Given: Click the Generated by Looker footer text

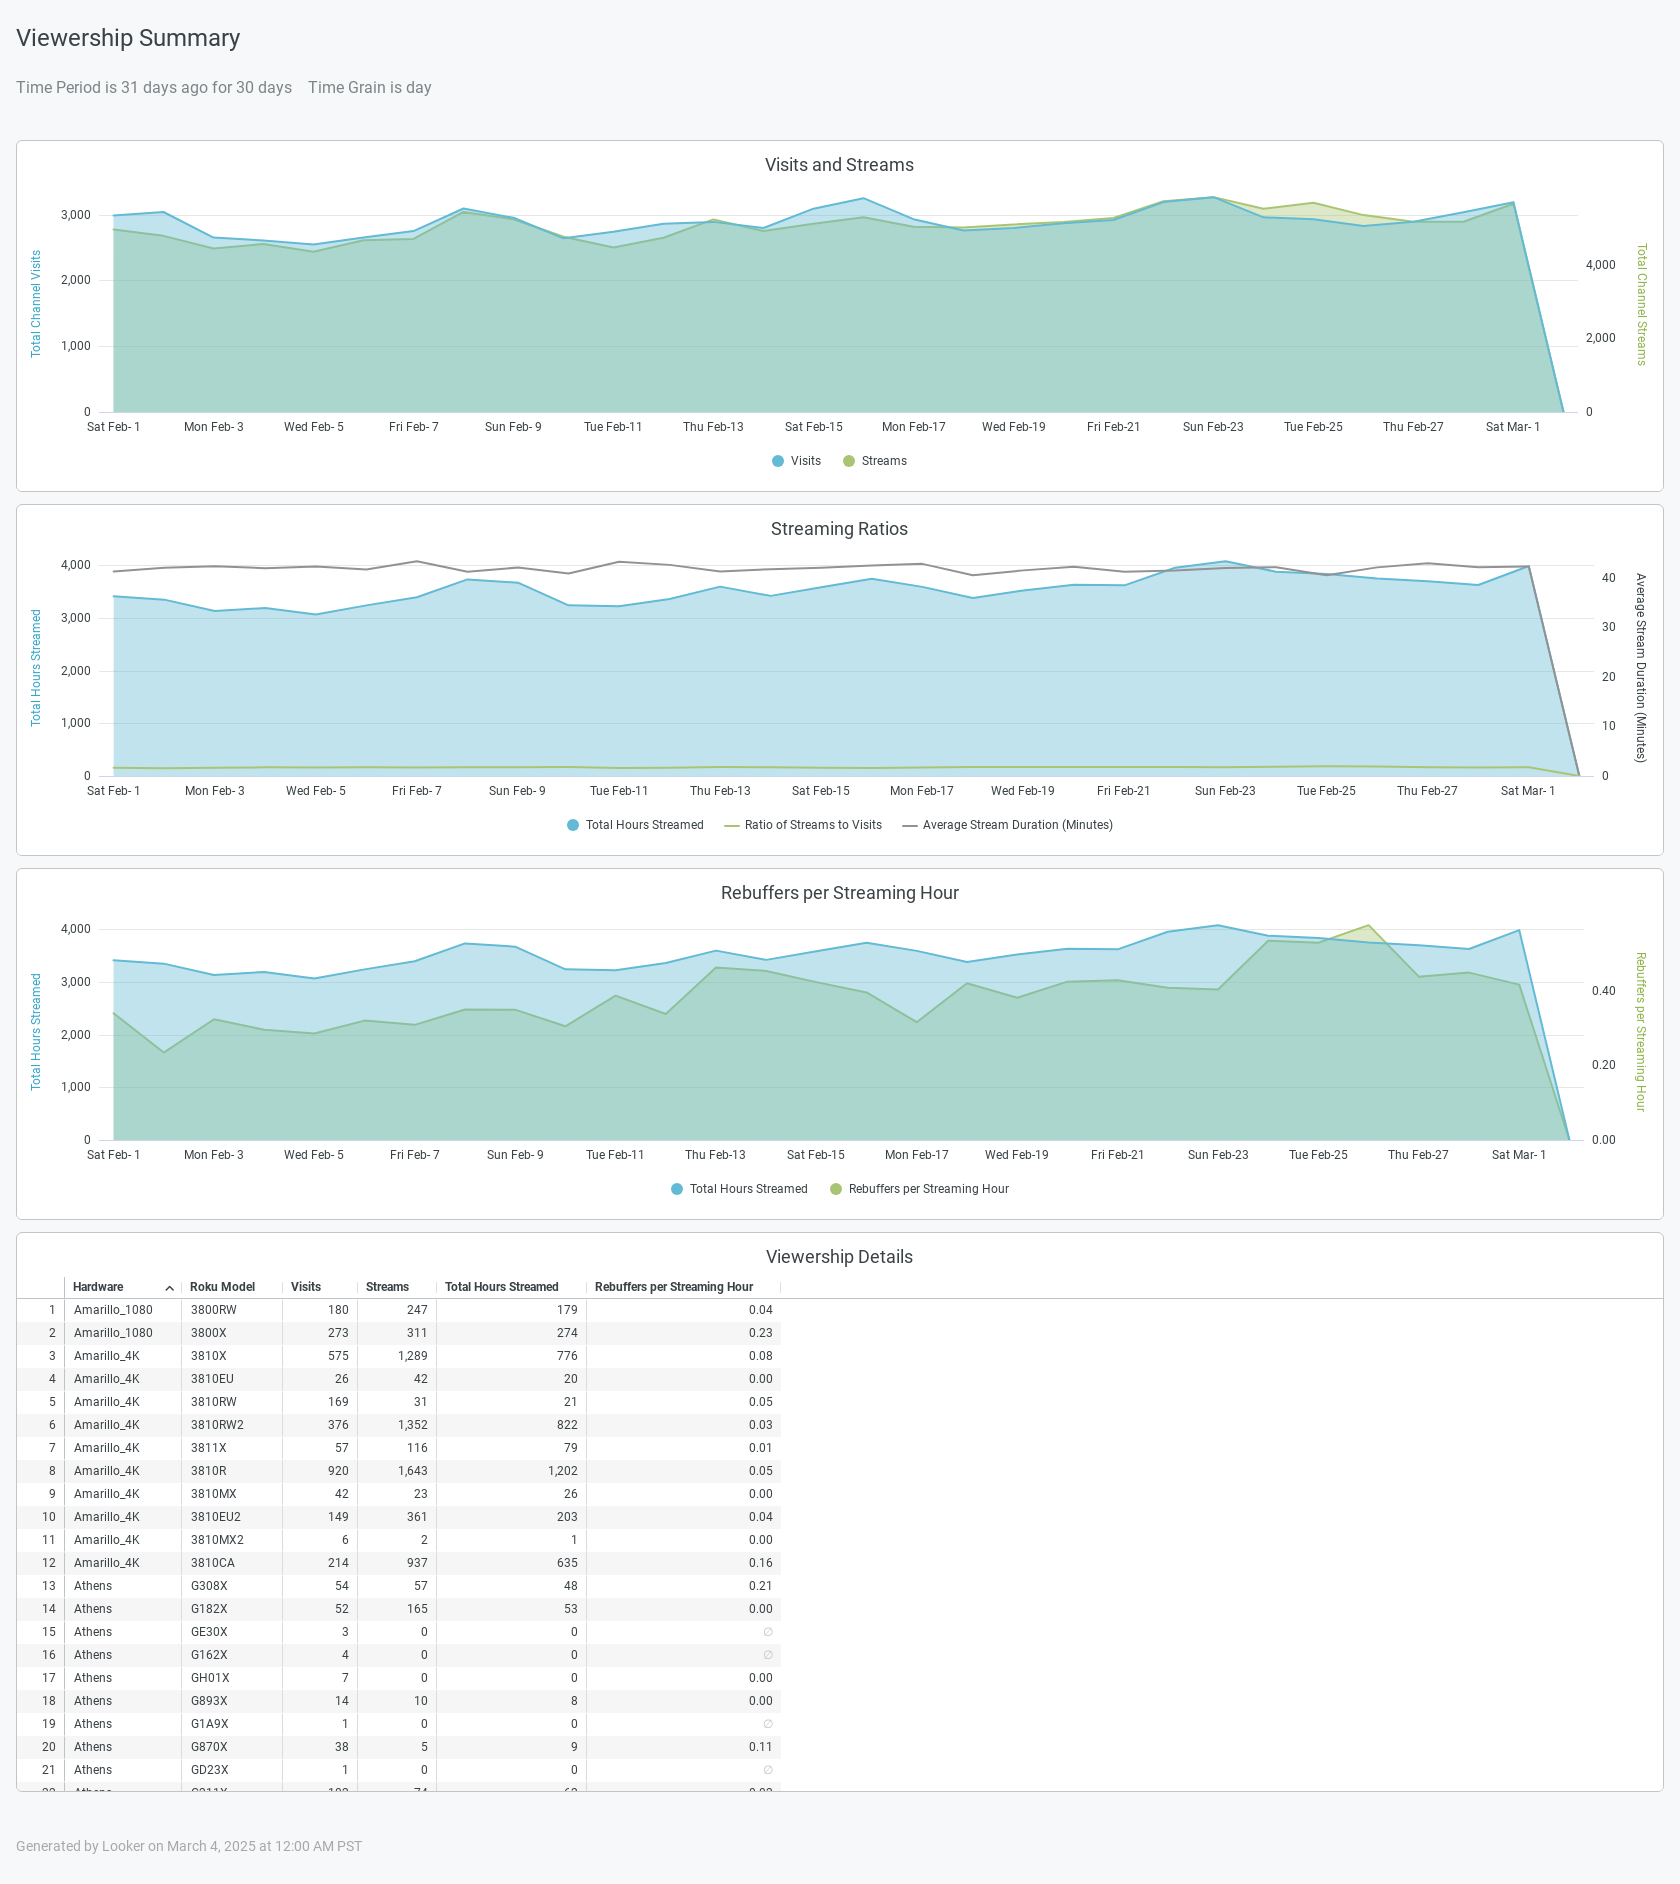Looking at the screenshot, I should tap(189, 1846).
